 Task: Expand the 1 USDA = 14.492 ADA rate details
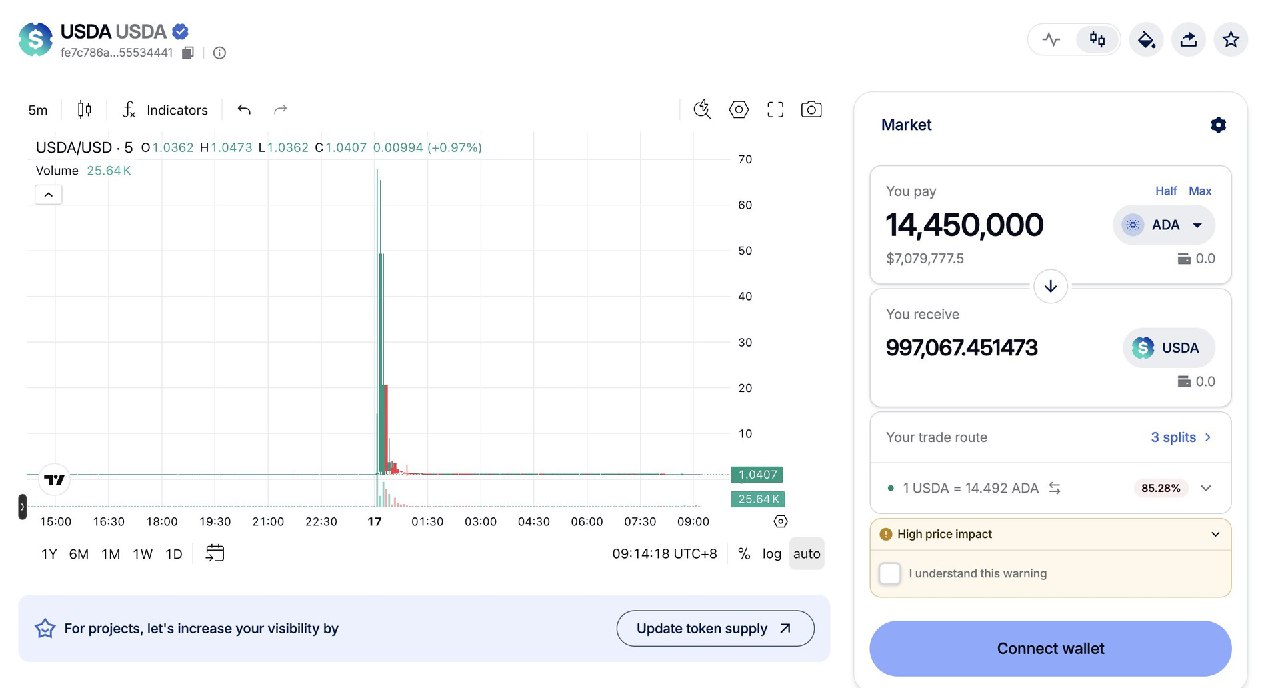click(x=1206, y=488)
